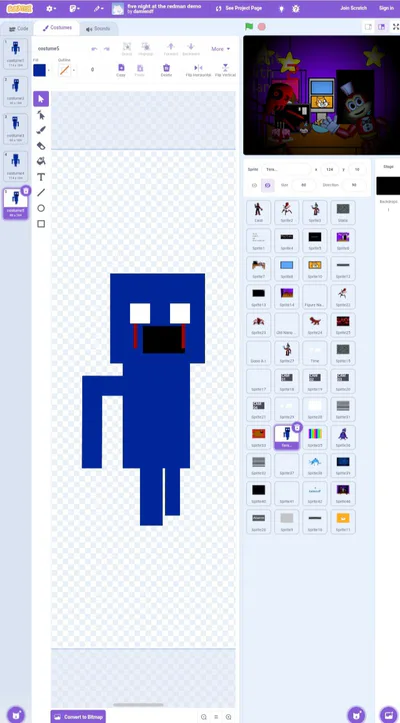Click the sprite Size input field
This screenshot has width=400, height=723.
(303, 185)
